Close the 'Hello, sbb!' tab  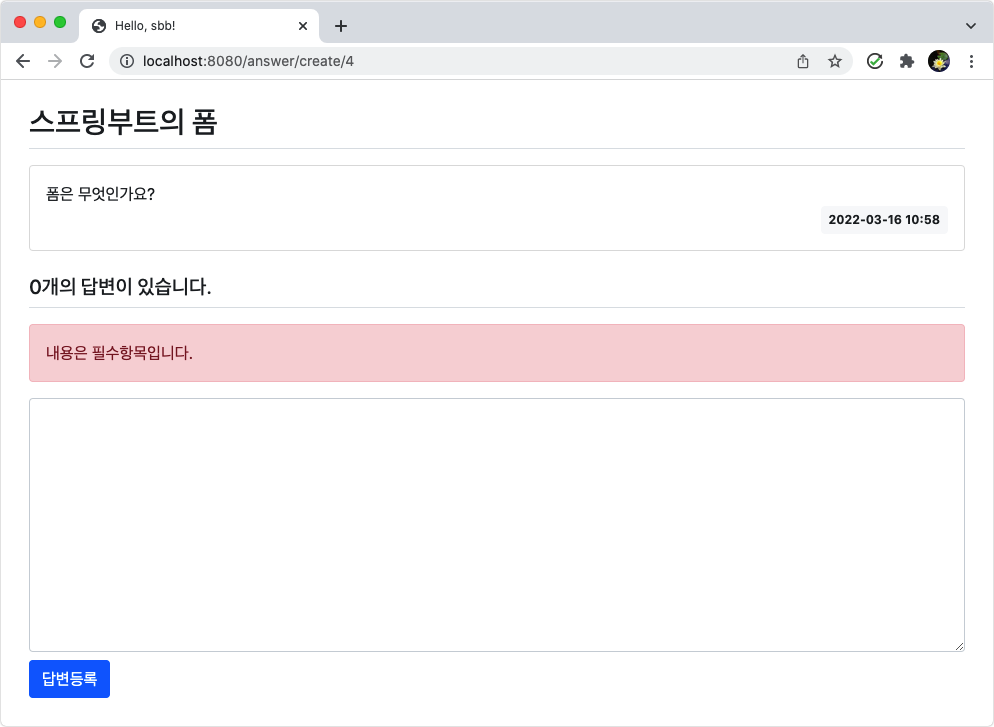click(303, 26)
